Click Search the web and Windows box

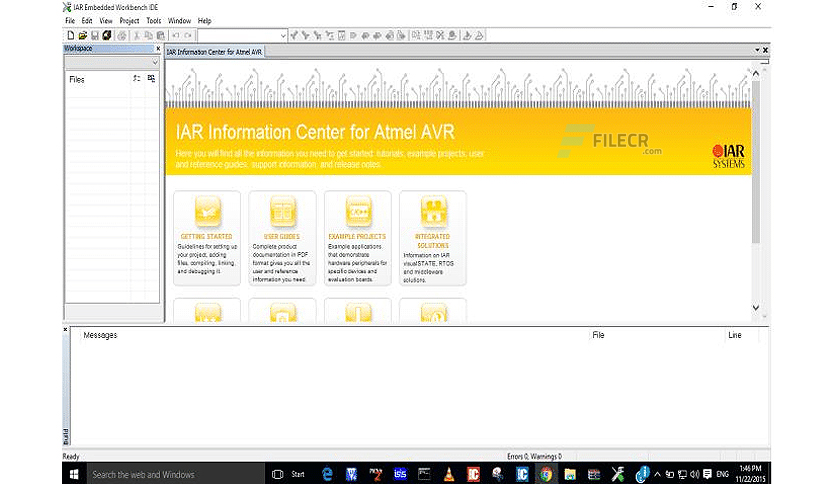[176, 474]
